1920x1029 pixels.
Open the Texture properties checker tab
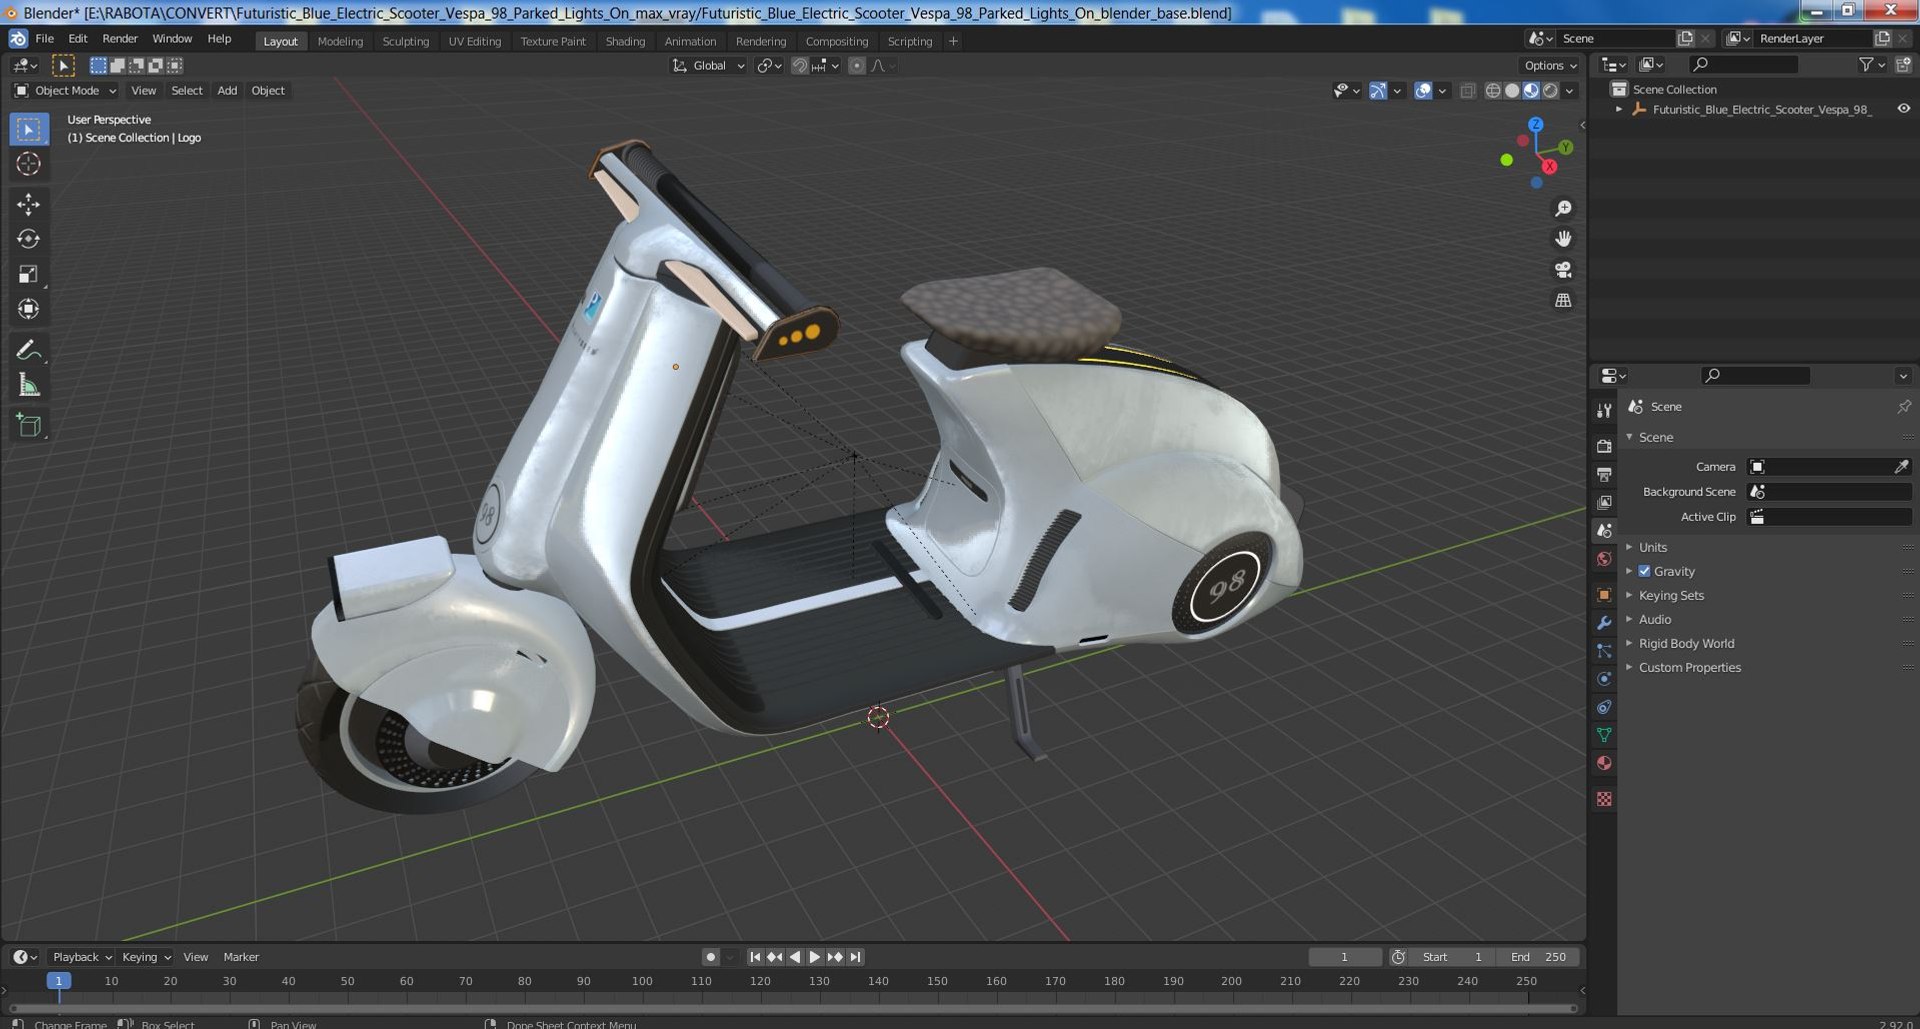click(1604, 799)
